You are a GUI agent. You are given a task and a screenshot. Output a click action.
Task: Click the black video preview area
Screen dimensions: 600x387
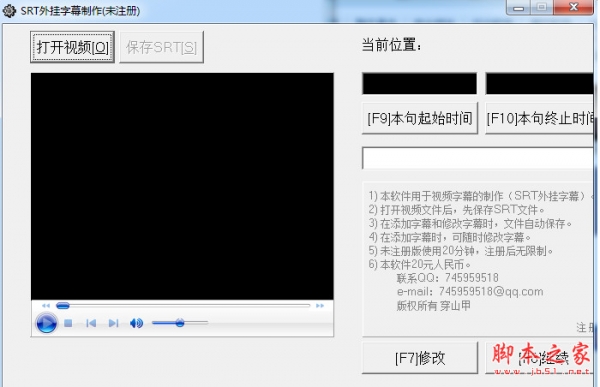[182, 186]
